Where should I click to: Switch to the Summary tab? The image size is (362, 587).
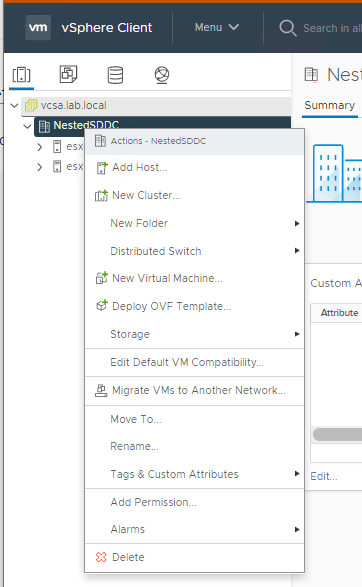point(329,105)
